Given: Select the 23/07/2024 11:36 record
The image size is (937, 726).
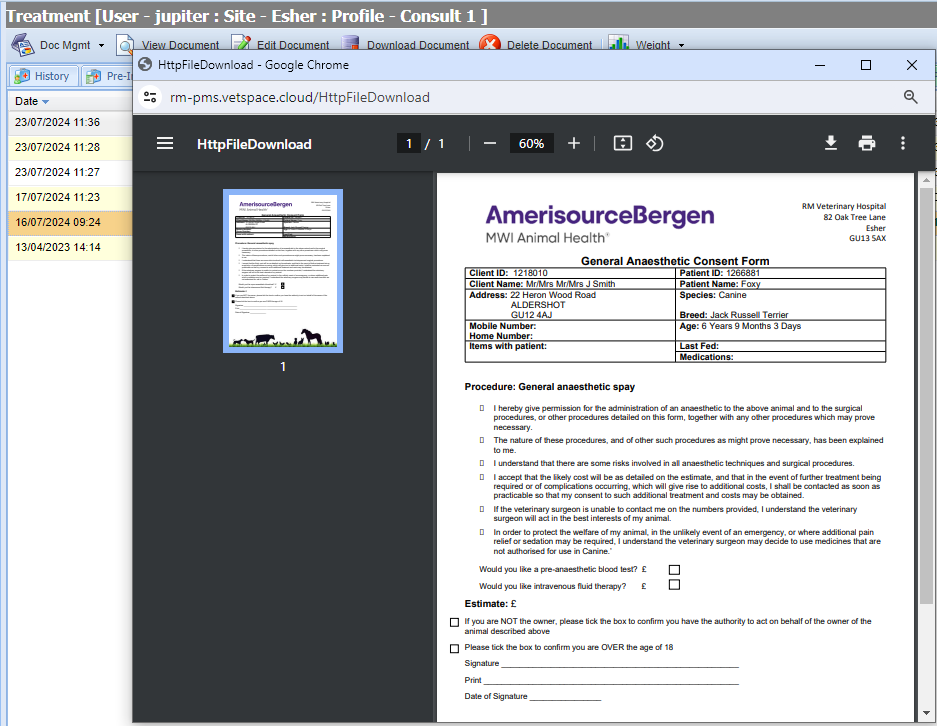Looking at the screenshot, I should click(x=70, y=122).
